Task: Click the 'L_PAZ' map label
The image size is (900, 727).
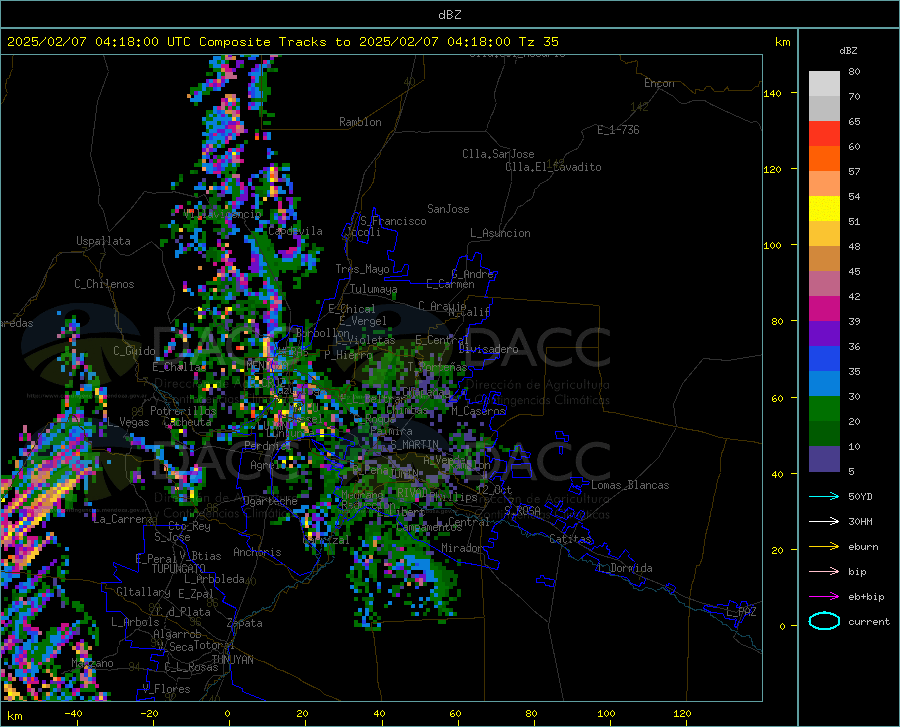Action: (x=741, y=612)
